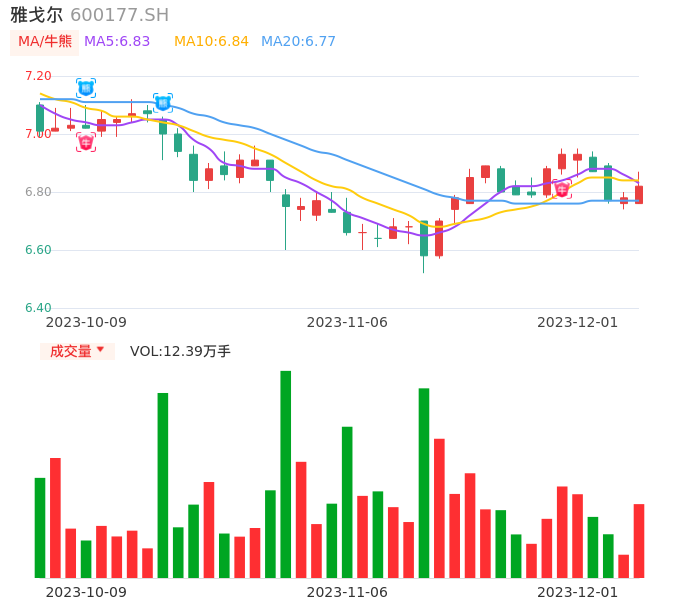686x606 pixels.
Task: Click the red dropdown triangle beside 成交量
Action: pos(100,351)
